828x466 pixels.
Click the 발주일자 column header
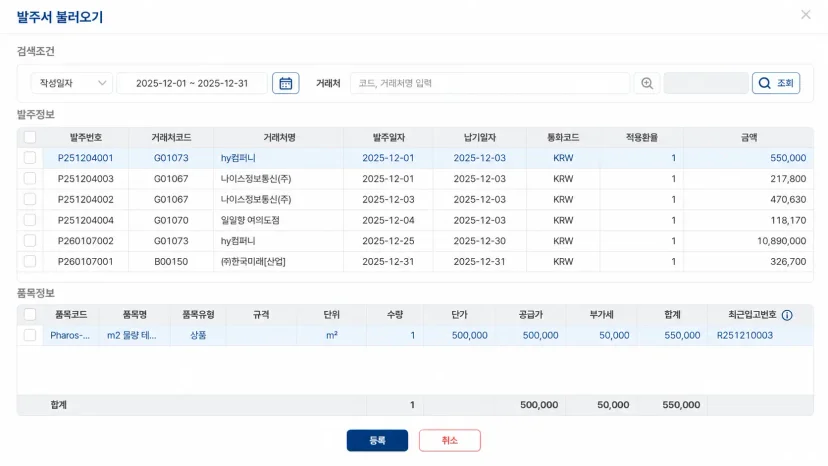(x=388, y=137)
